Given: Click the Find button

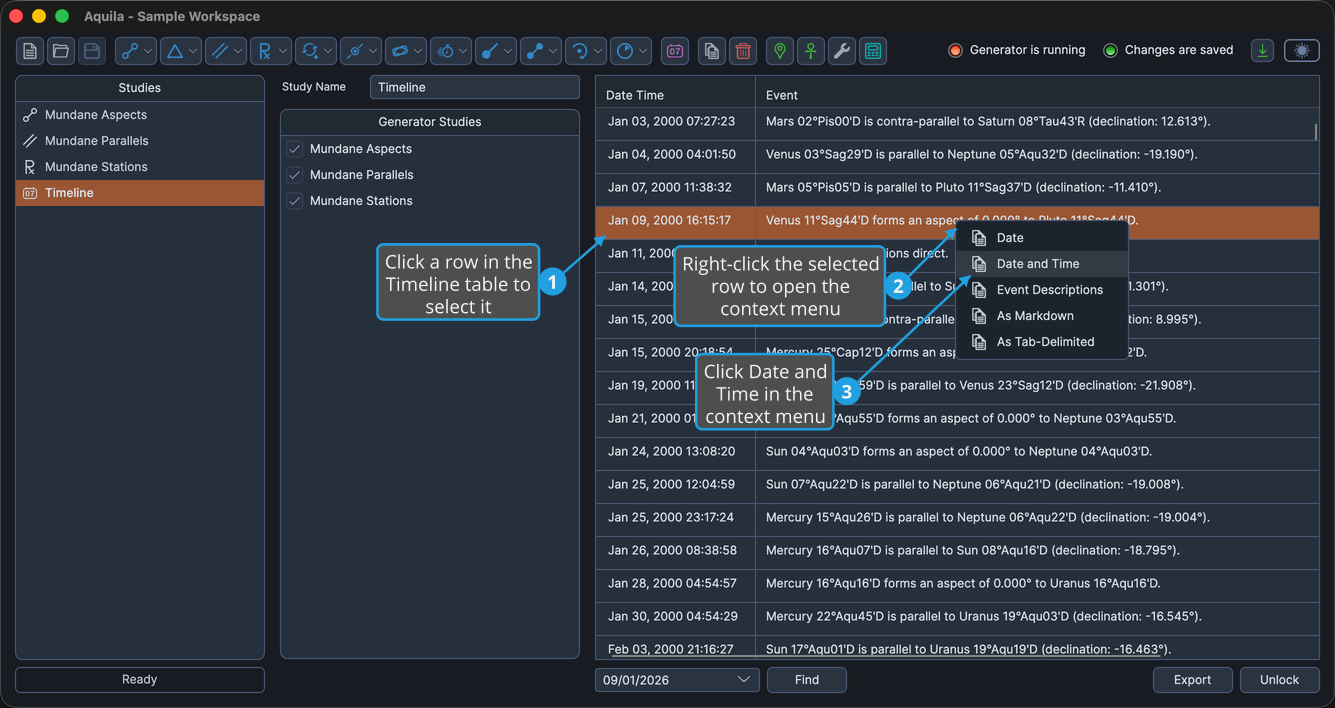Looking at the screenshot, I should [807, 680].
